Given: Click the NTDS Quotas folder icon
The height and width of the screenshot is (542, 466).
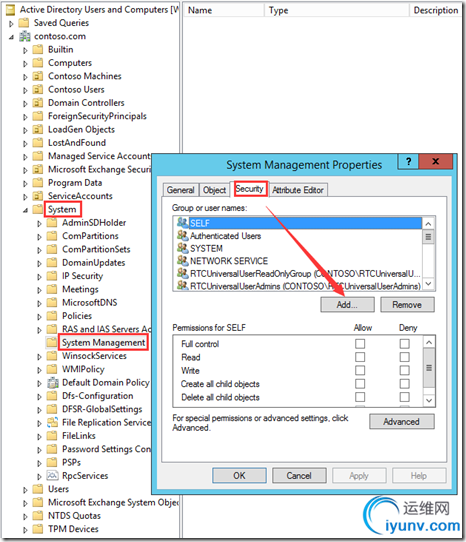Looking at the screenshot, I should (x=38, y=516).
